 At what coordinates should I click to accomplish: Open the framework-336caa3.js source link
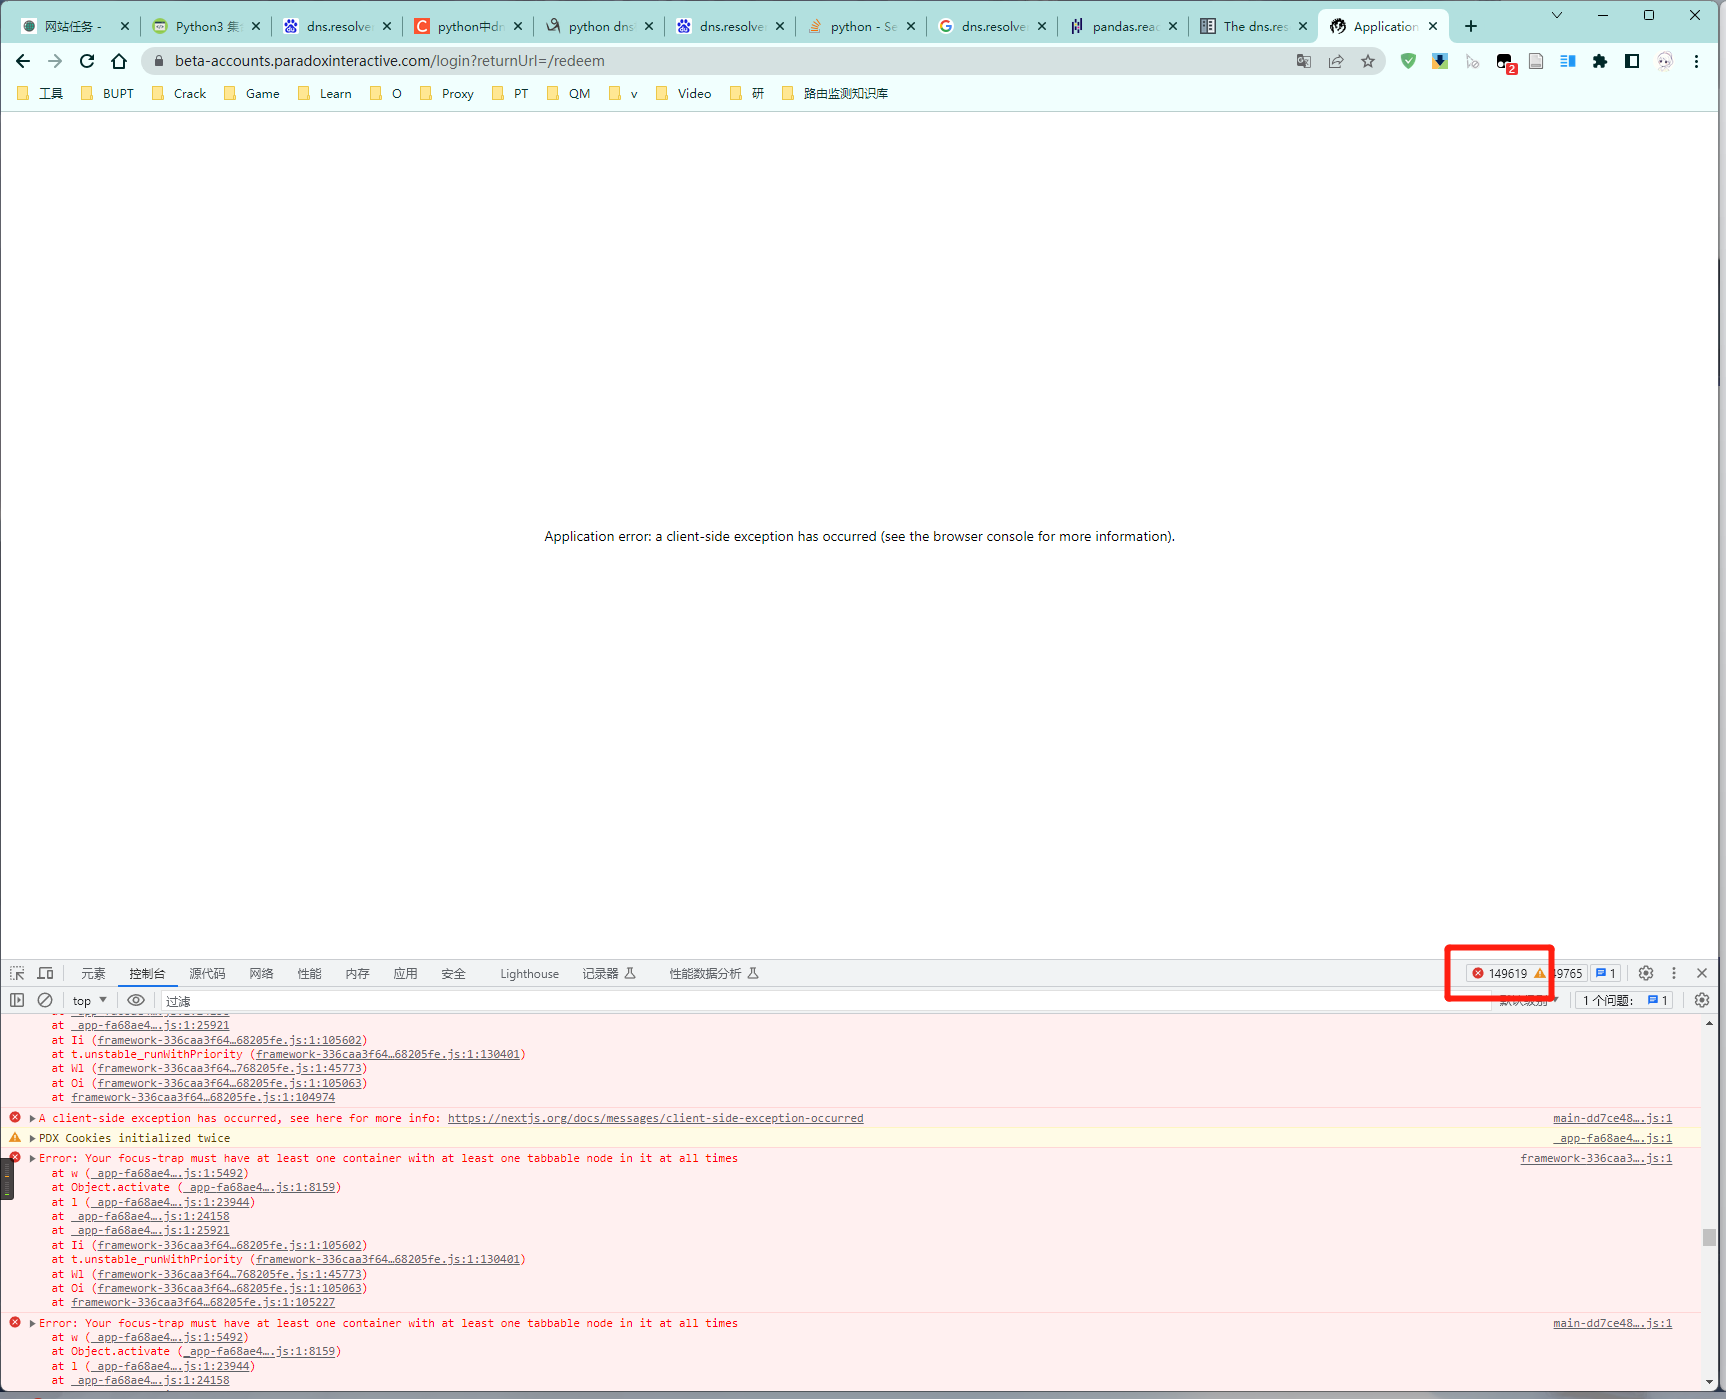click(x=1596, y=1157)
